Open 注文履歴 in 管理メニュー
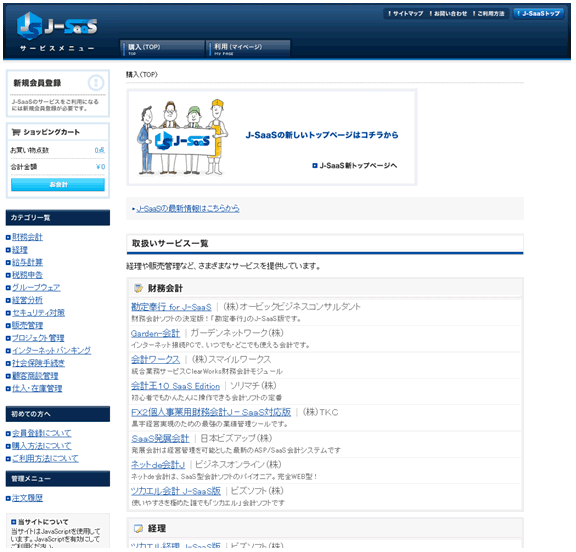 click(28, 498)
